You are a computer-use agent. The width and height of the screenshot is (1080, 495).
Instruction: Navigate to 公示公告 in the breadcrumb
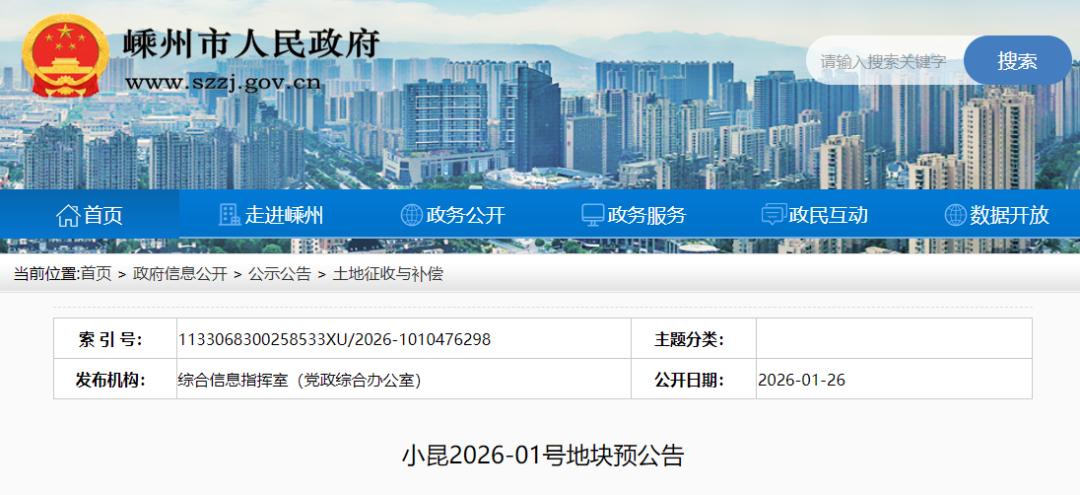[279, 274]
